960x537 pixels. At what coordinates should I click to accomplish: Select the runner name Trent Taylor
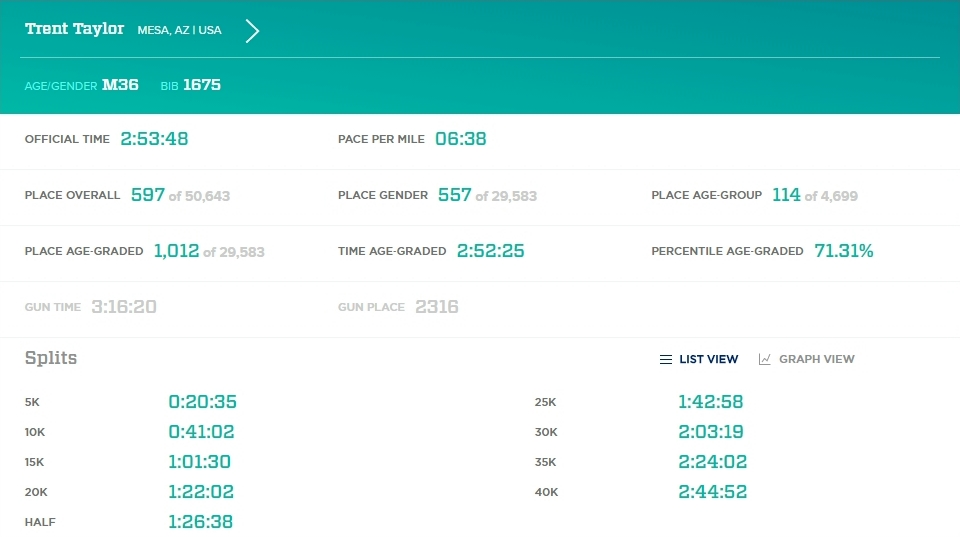[75, 29]
